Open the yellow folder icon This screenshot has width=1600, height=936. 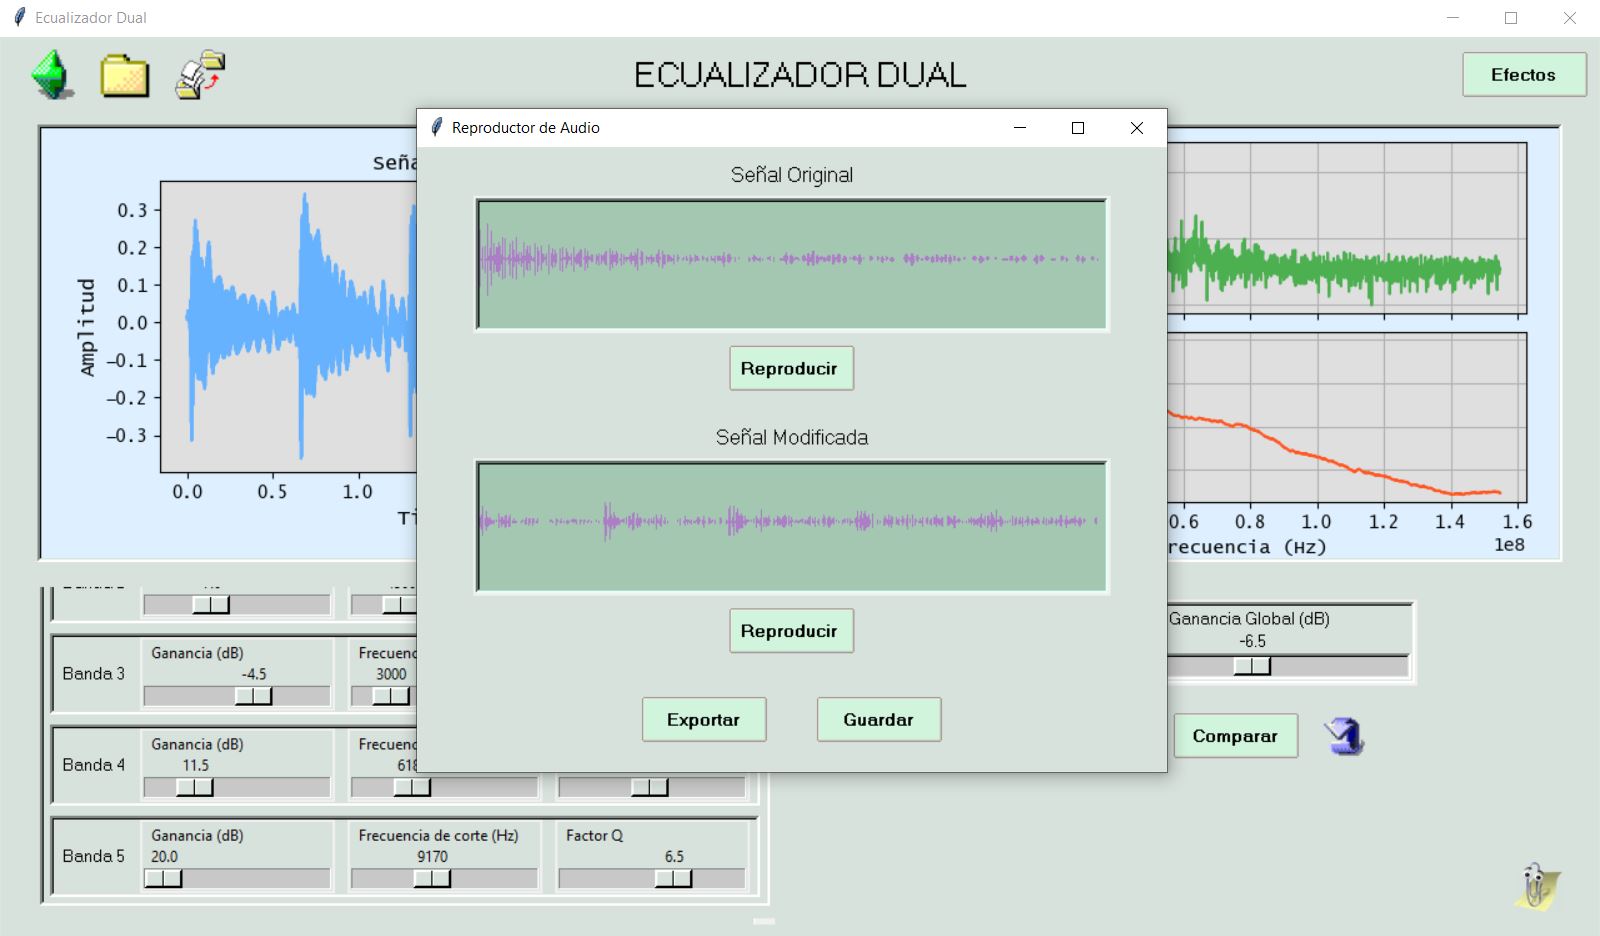pos(124,76)
